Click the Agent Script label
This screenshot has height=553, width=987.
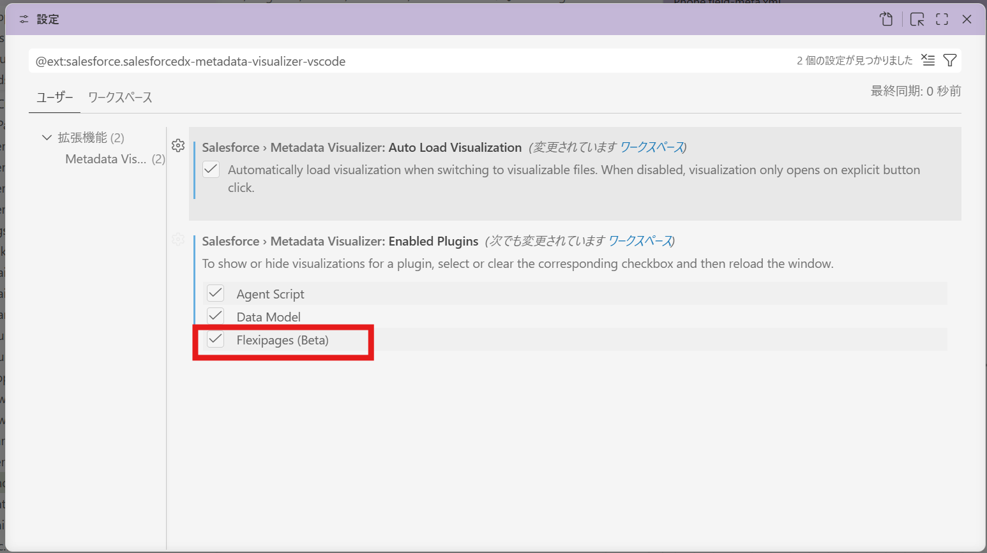[x=270, y=294]
